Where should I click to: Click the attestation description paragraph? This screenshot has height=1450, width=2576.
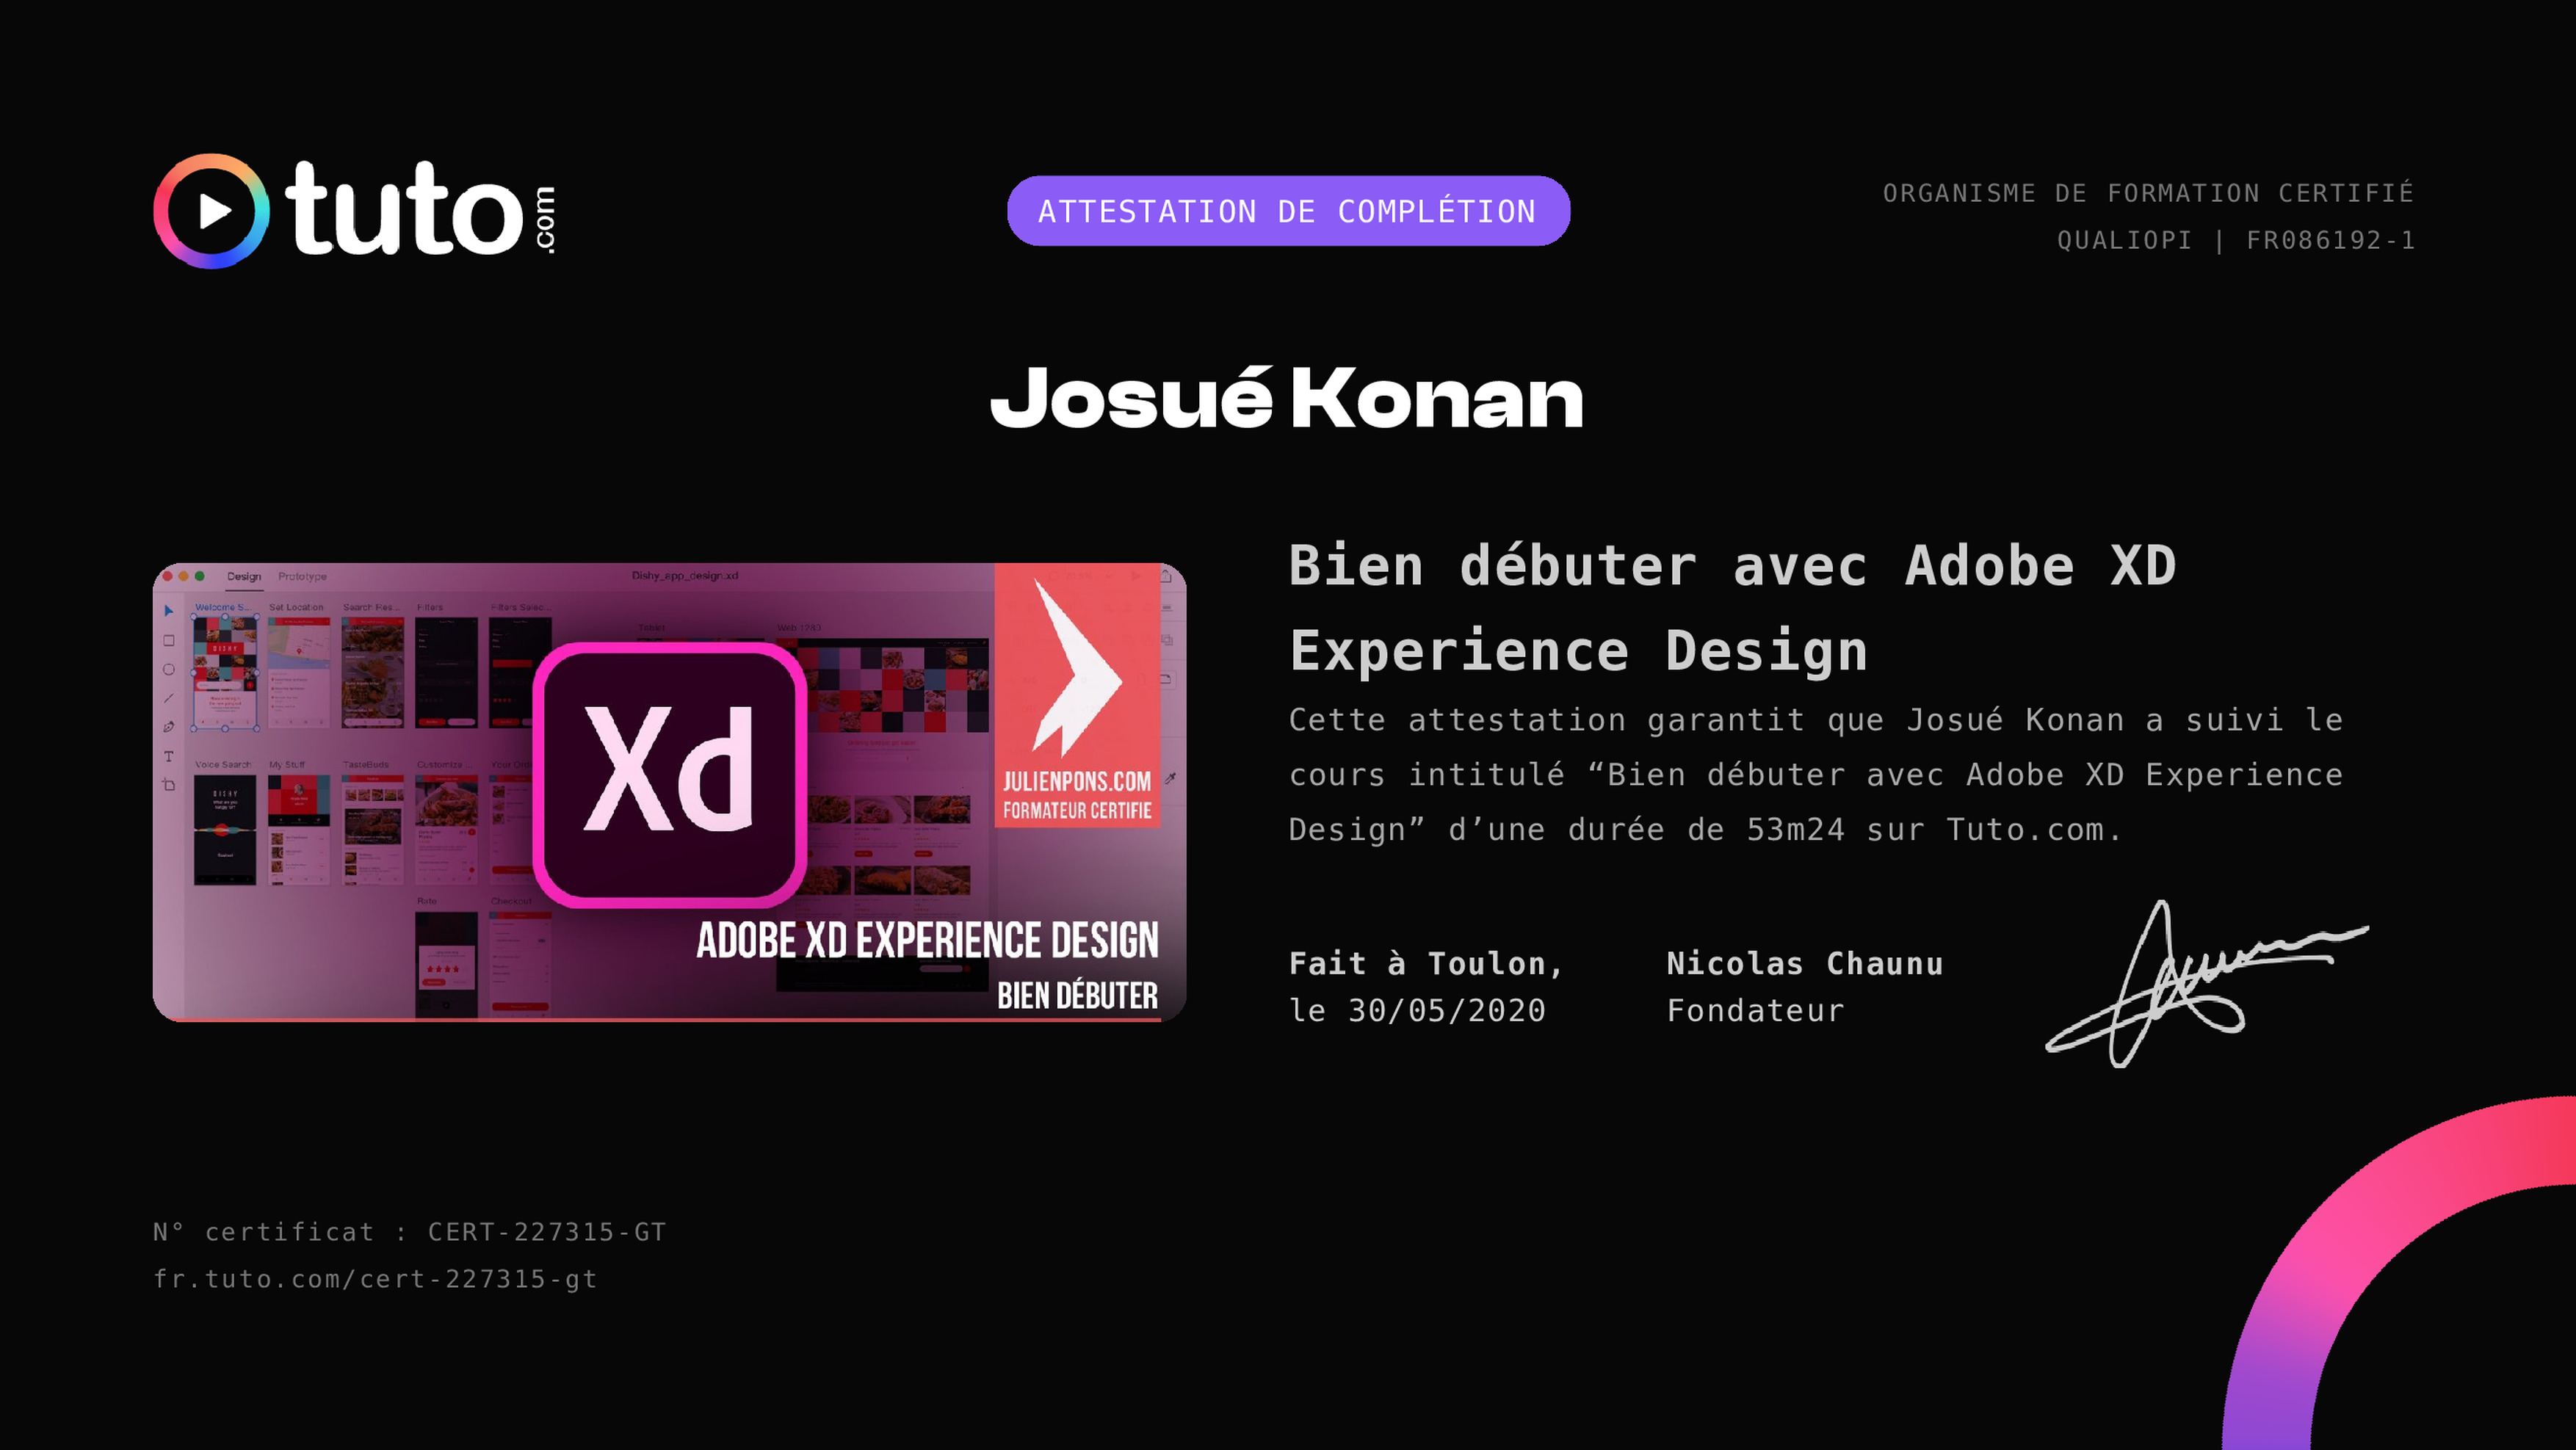[x=1815, y=775]
